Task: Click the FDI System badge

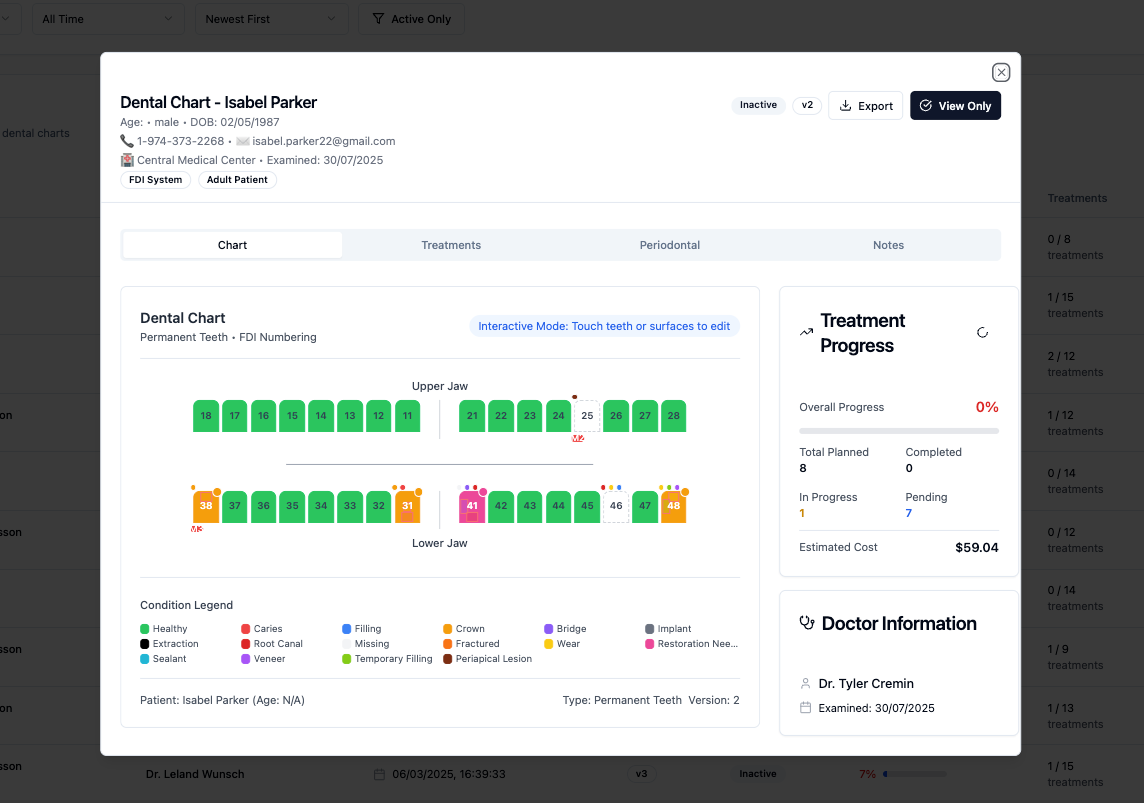Action: [x=155, y=180]
